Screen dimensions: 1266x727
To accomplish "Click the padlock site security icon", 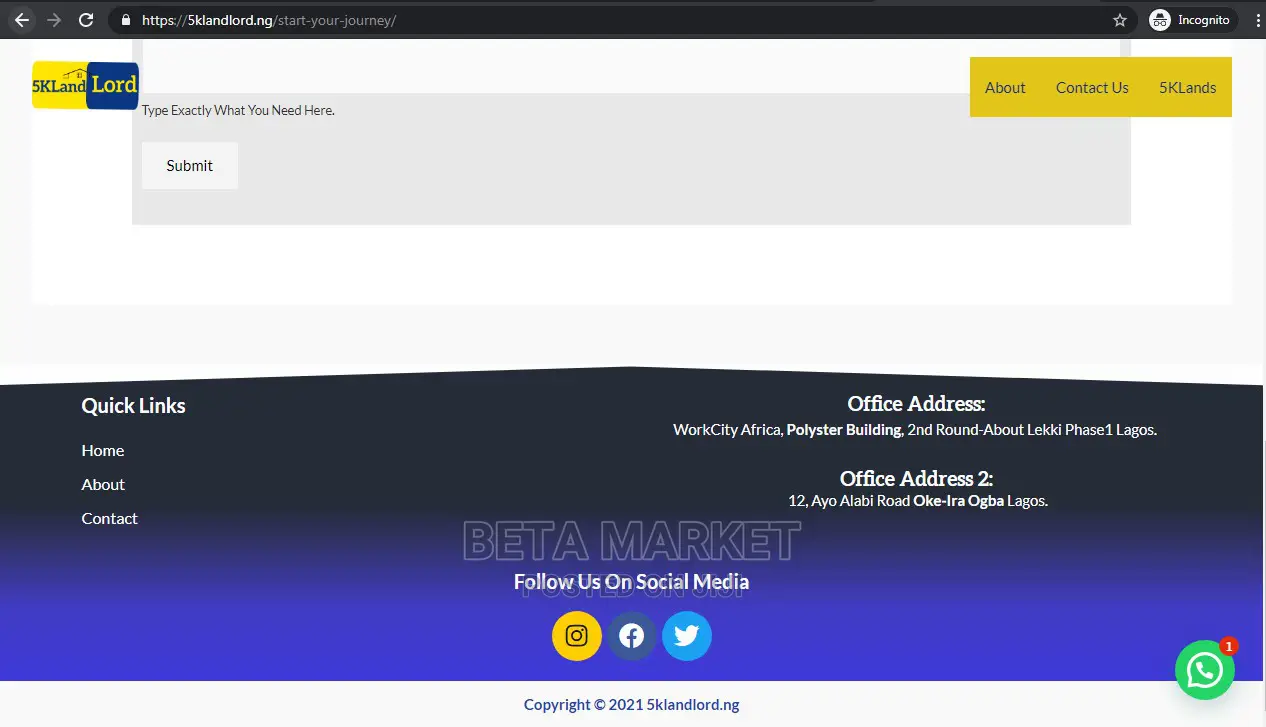I will coord(125,20).
